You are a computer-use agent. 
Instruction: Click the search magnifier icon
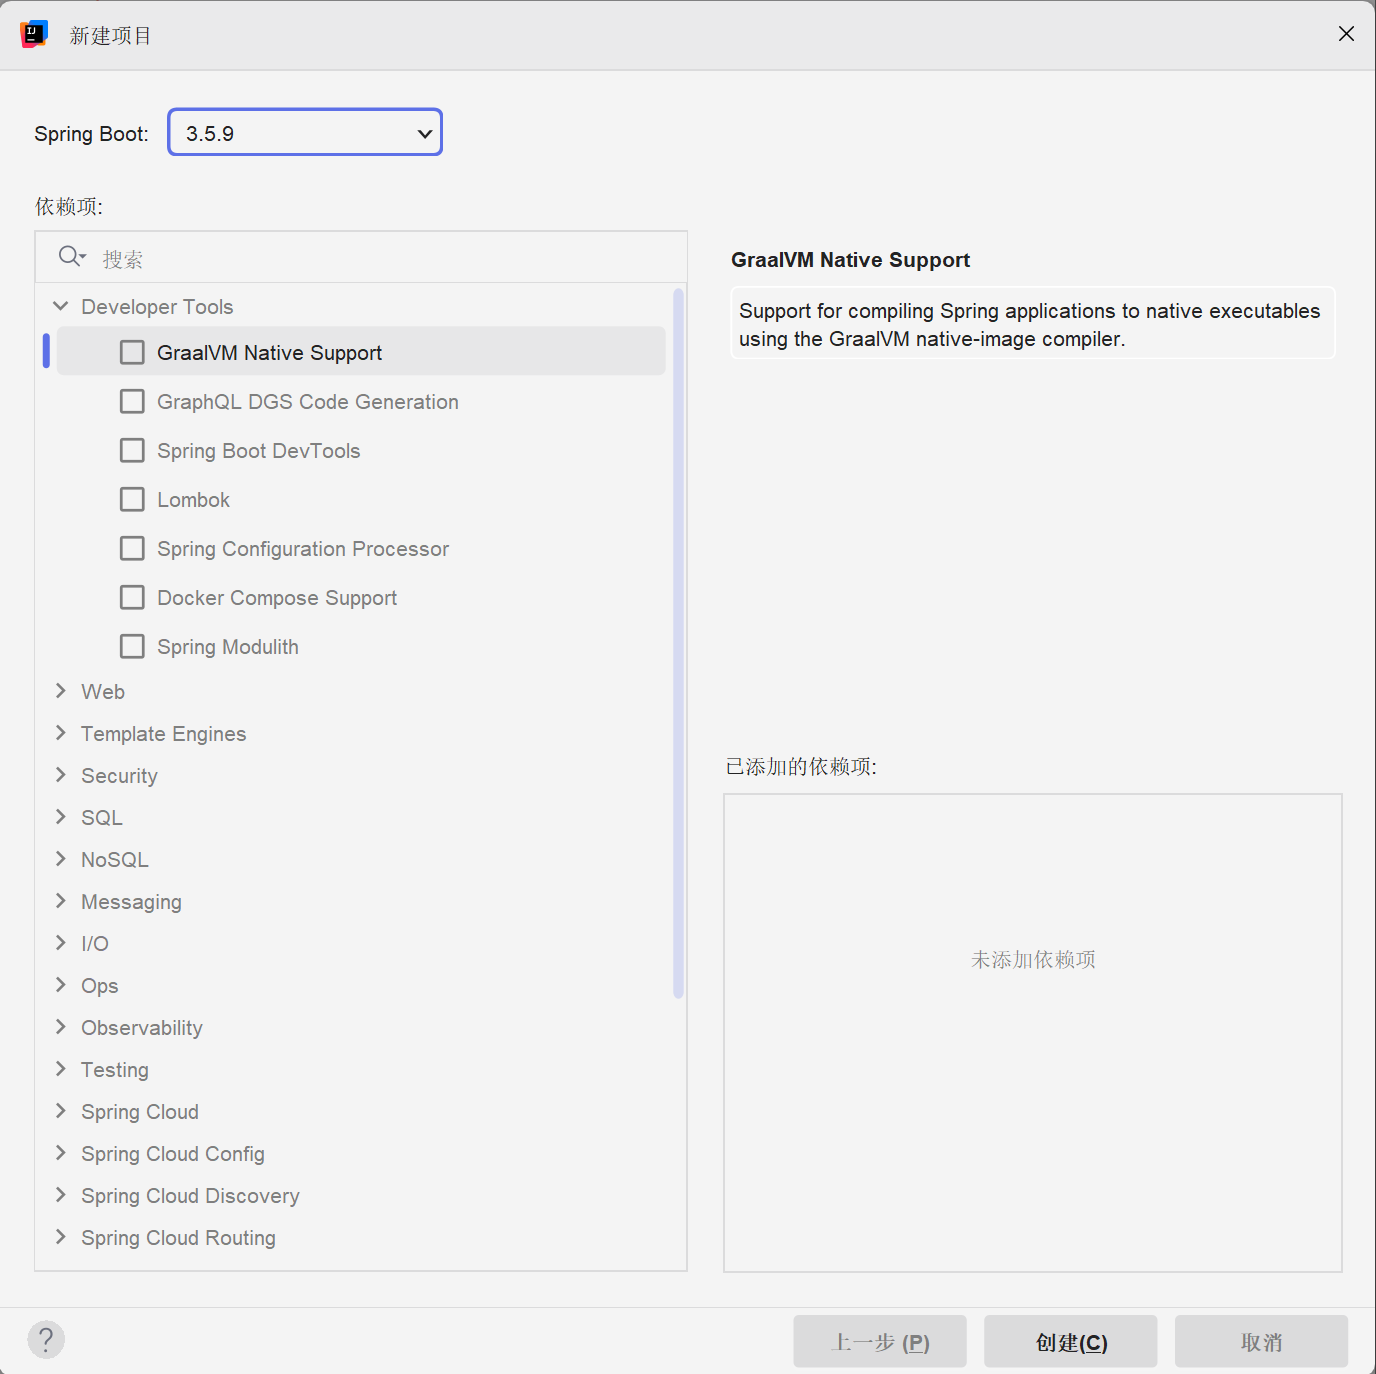click(70, 257)
